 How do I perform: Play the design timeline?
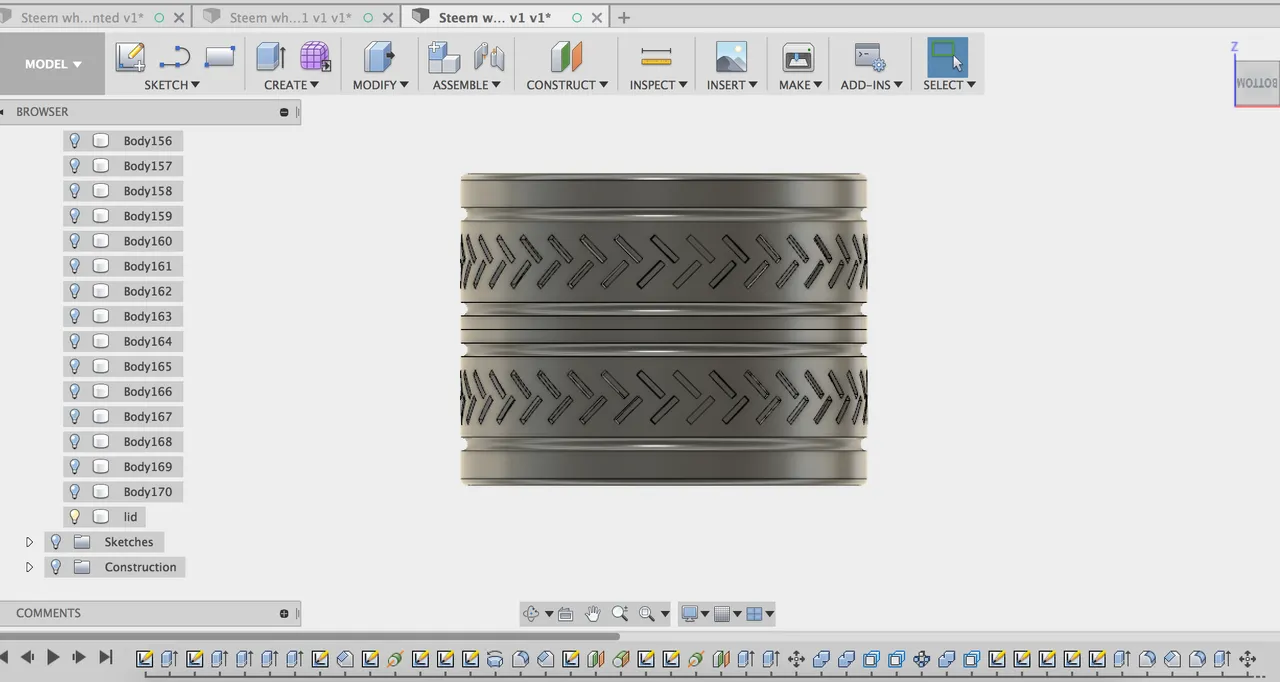pos(53,657)
